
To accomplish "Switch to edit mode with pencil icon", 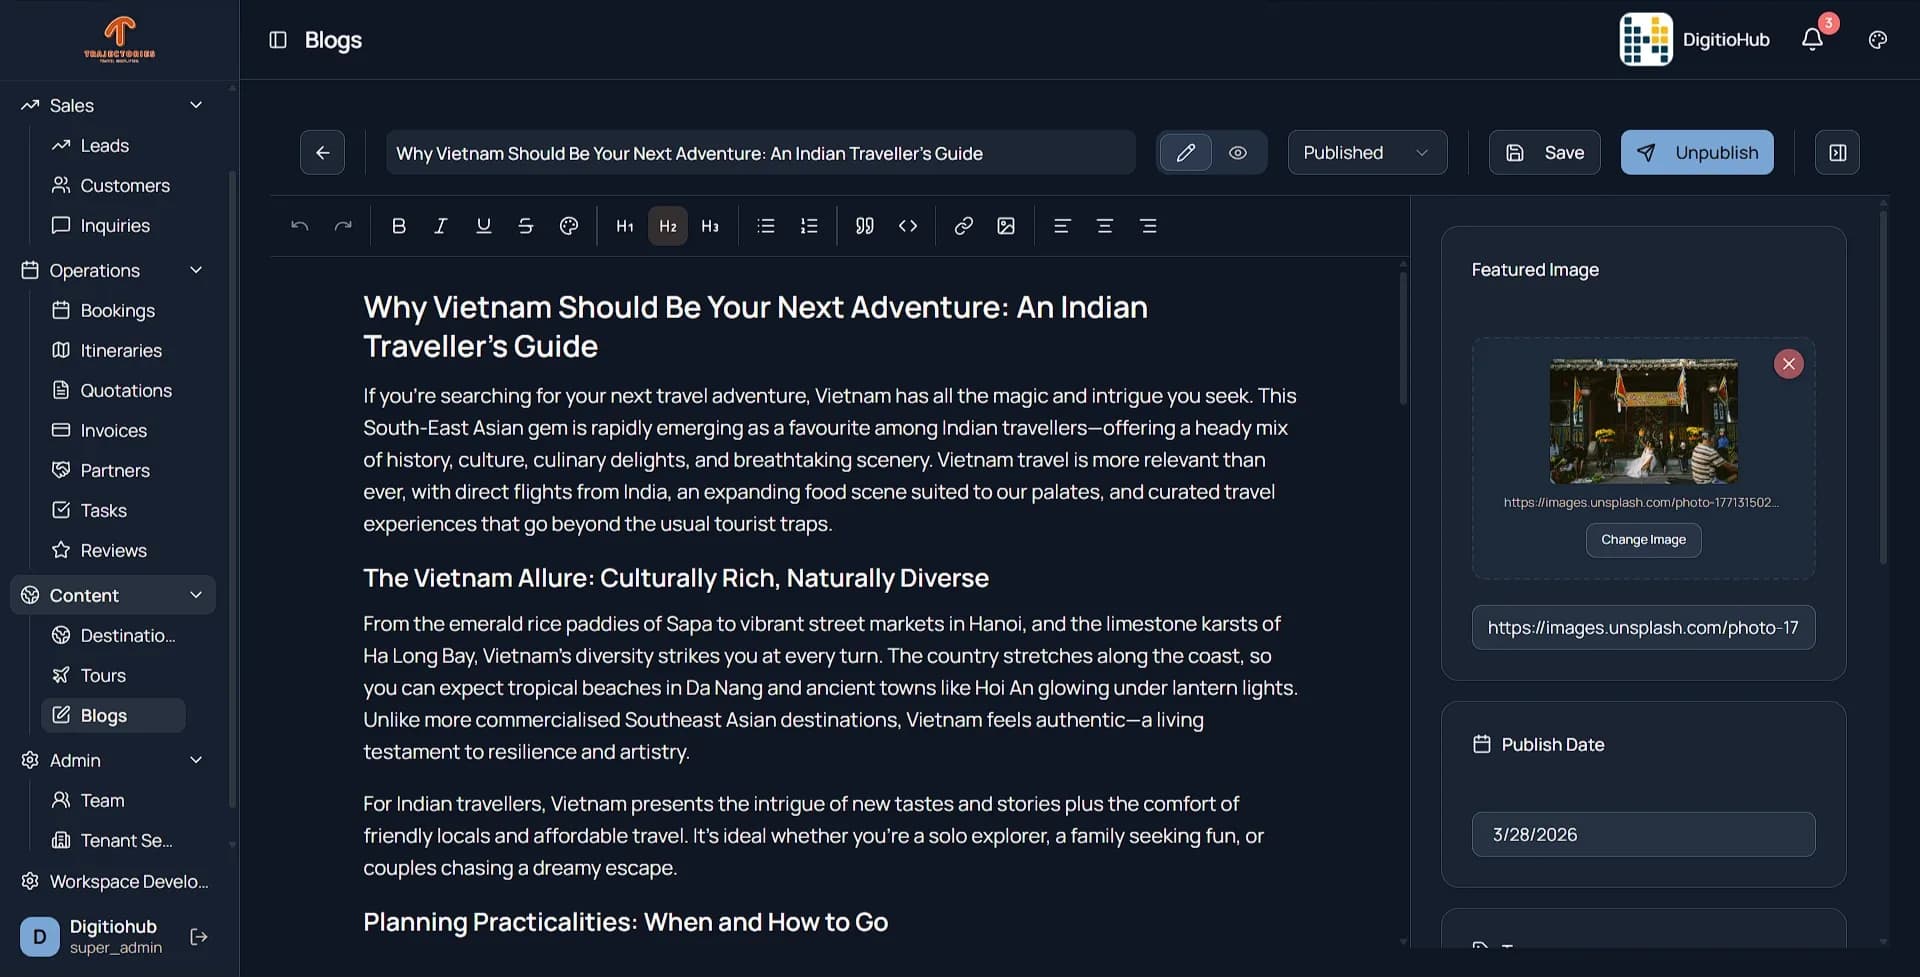I will tap(1185, 153).
